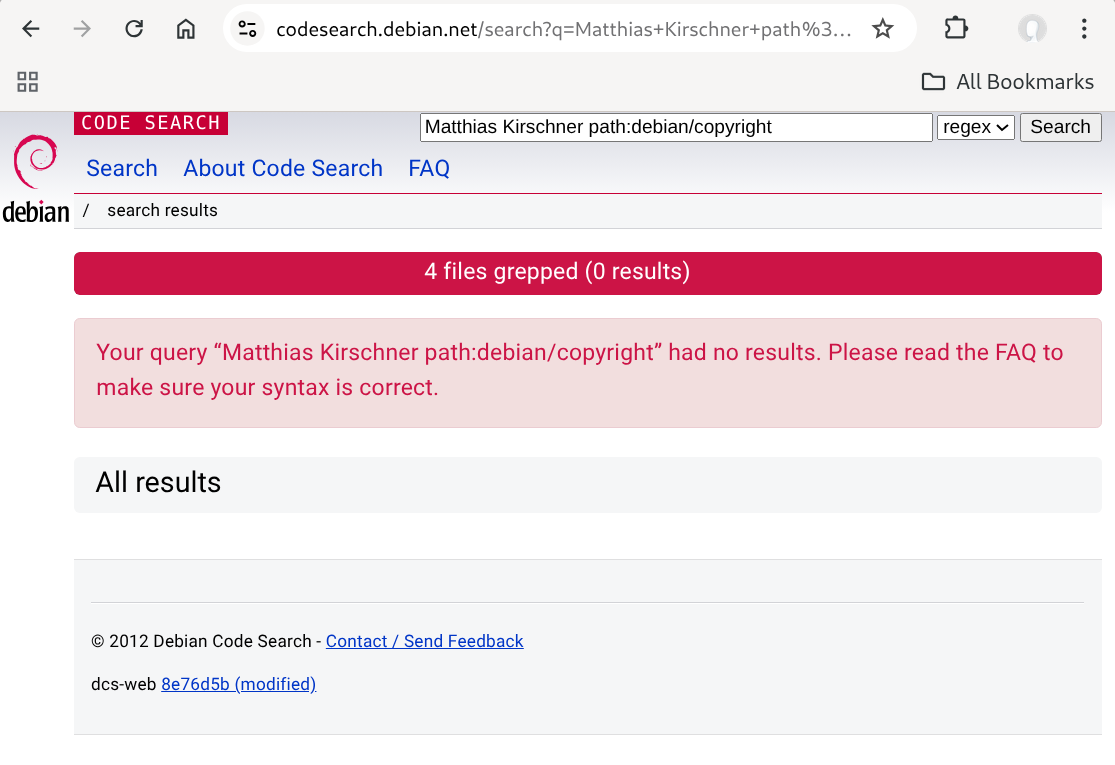The image size is (1115, 765).
Task: Open the All Bookmarks folder
Action: (1006, 81)
